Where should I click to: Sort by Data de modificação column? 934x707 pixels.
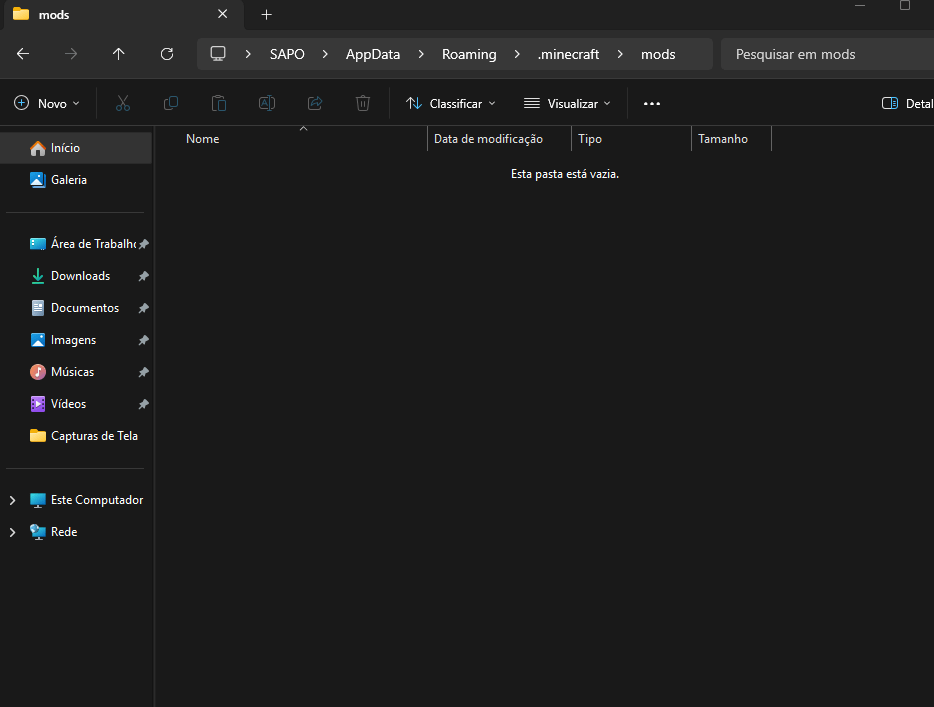click(x=499, y=139)
